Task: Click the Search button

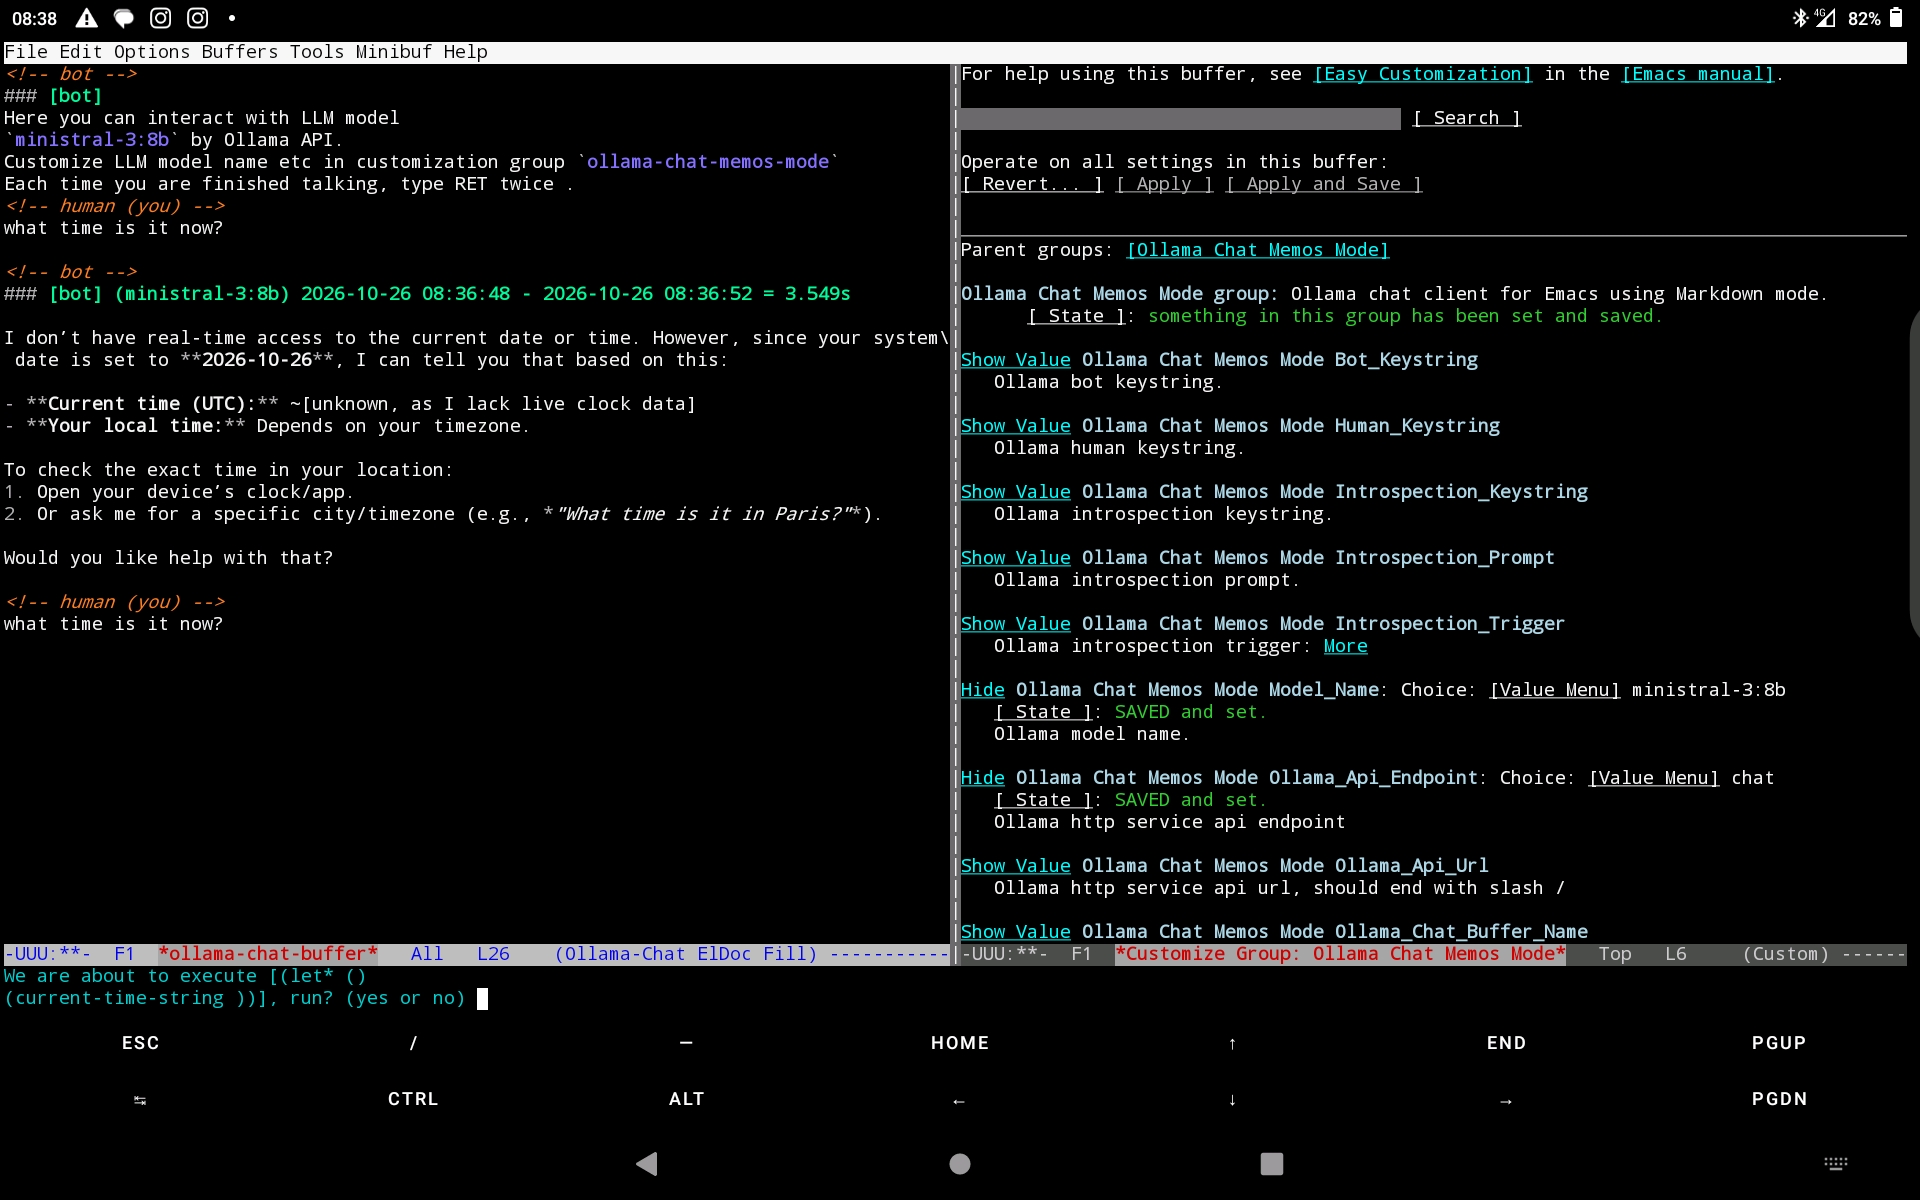Action: click(x=1466, y=118)
